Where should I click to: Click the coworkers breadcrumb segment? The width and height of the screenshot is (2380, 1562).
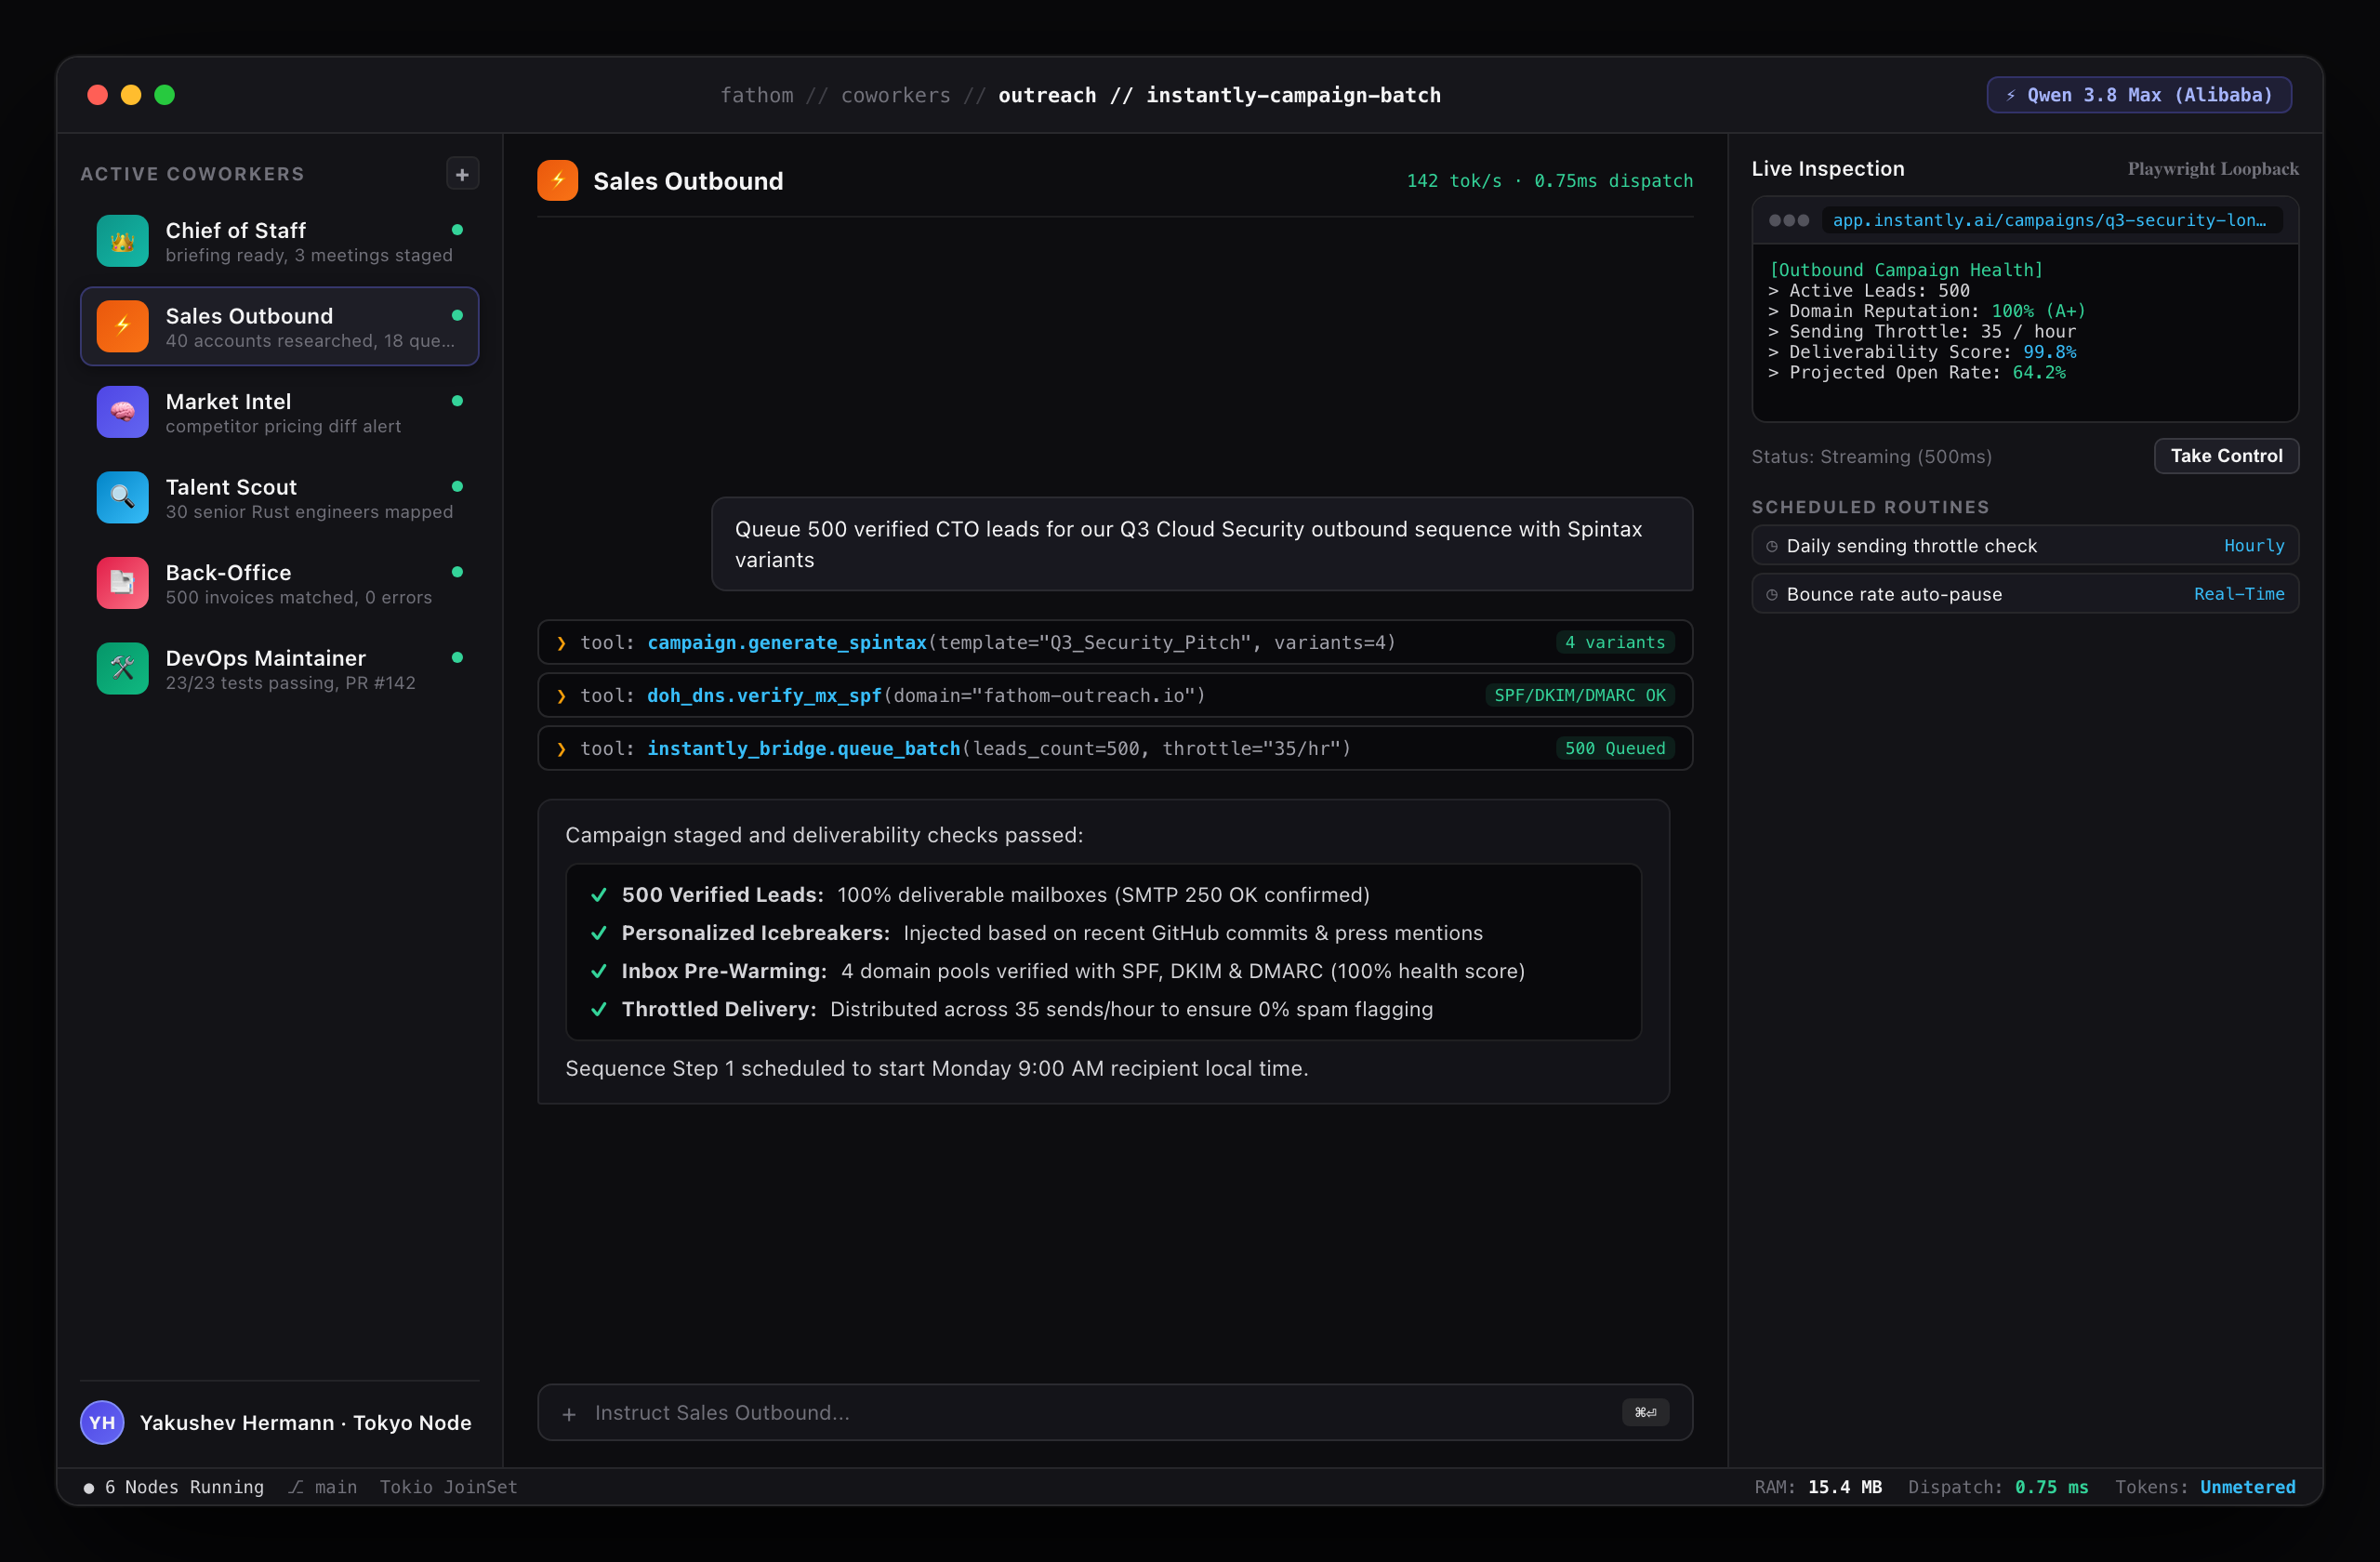pyautogui.click(x=895, y=95)
